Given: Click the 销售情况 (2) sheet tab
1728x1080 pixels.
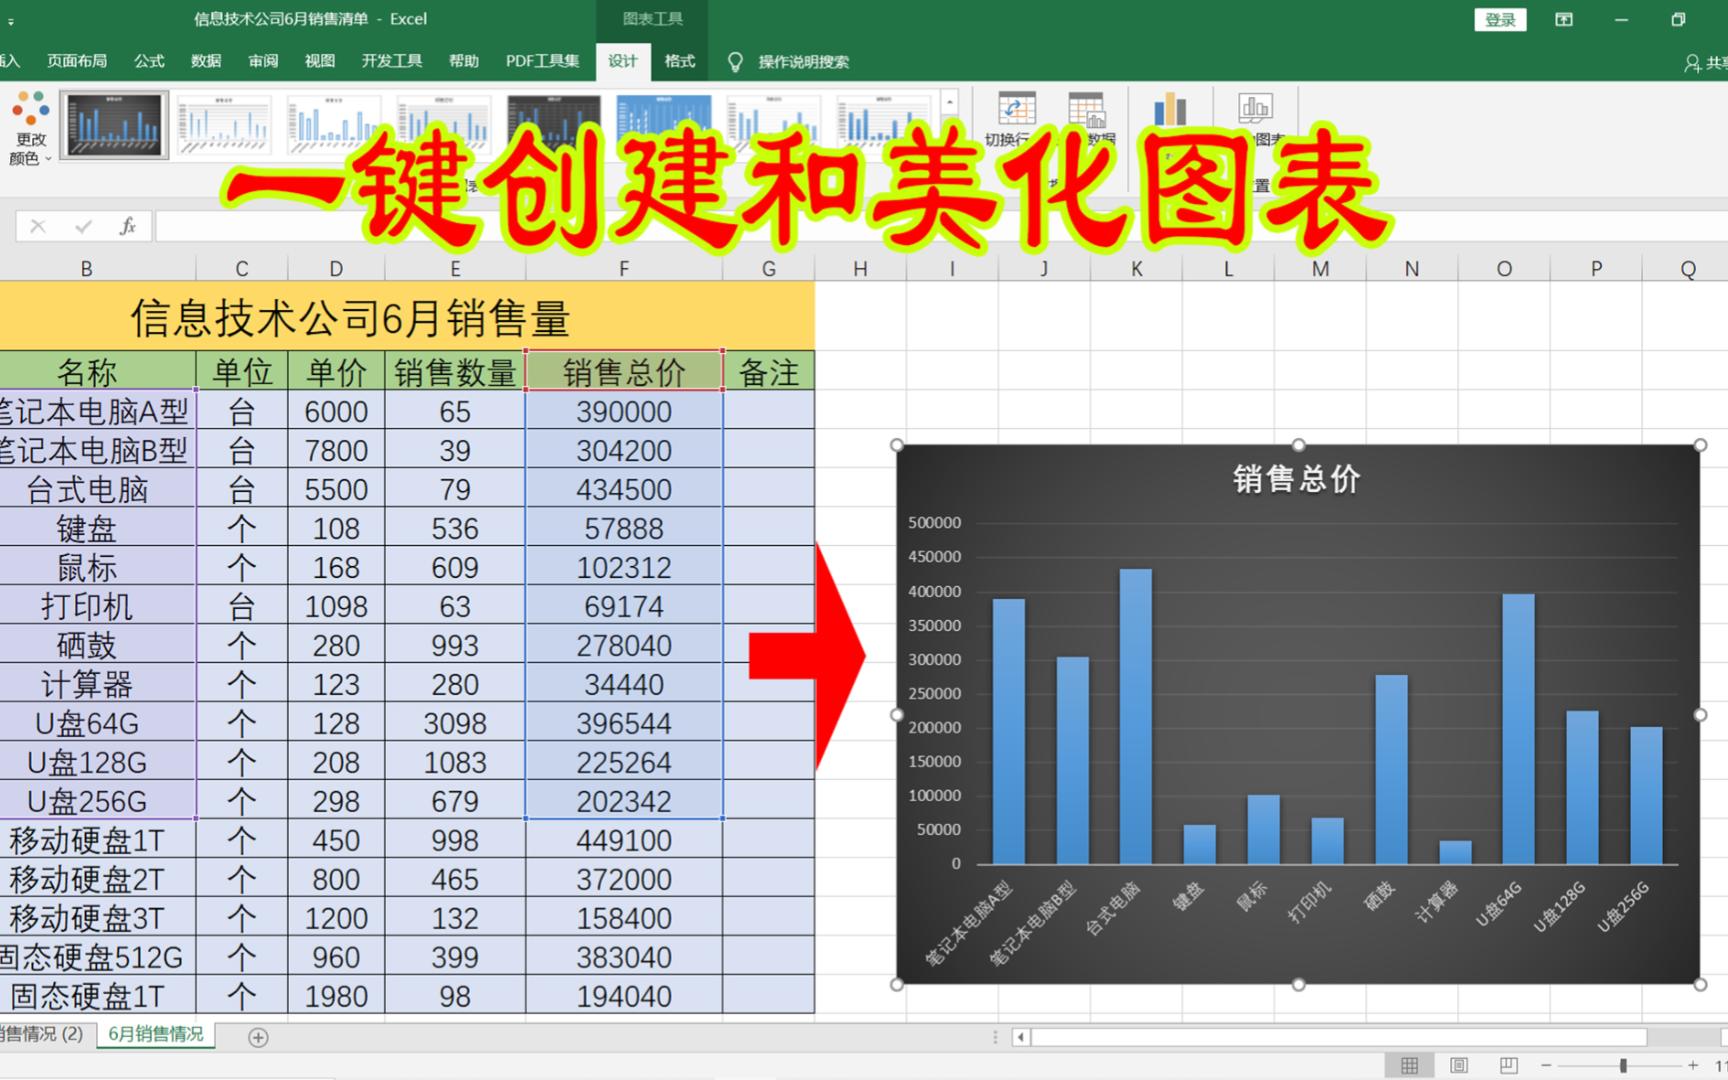Looking at the screenshot, I should (x=42, y=1034).
